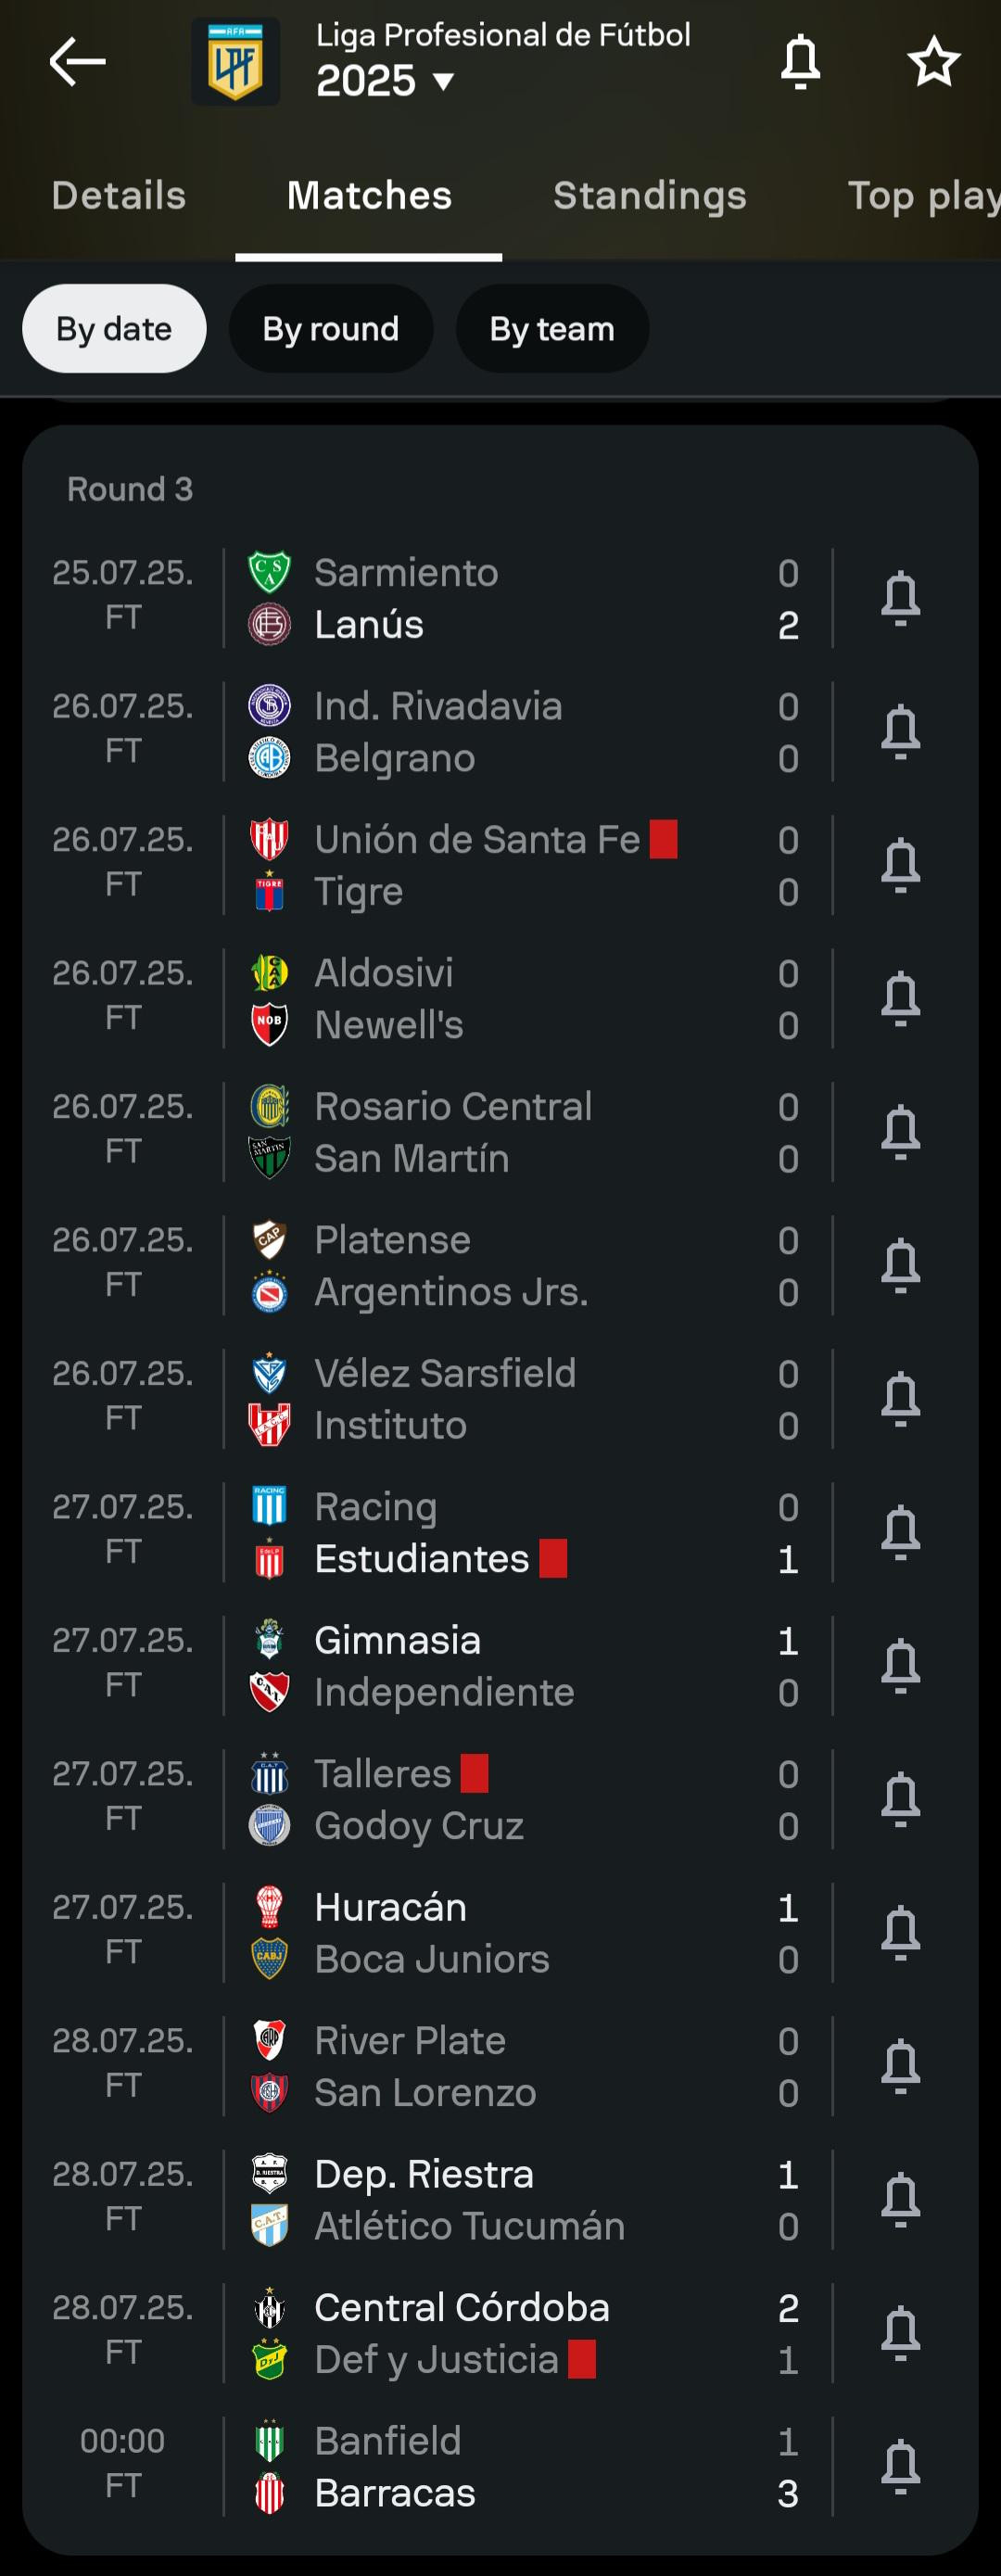Tap the Rosario Central team crest
Viewport: 1001px width, 2576px height.
[269, 1106]
